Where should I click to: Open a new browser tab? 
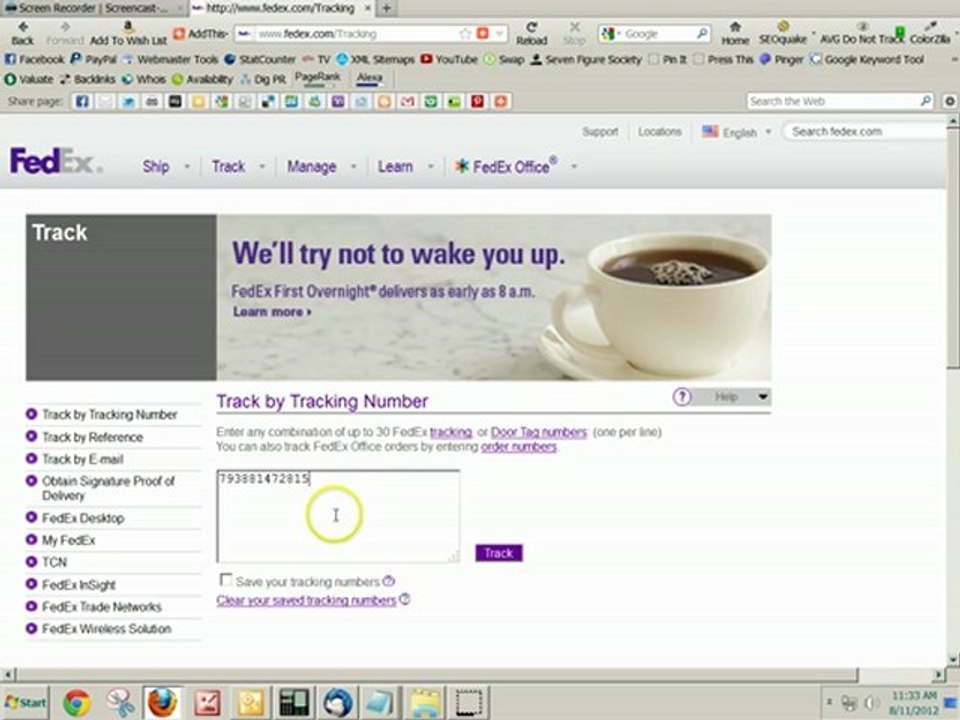click(387, 8)
